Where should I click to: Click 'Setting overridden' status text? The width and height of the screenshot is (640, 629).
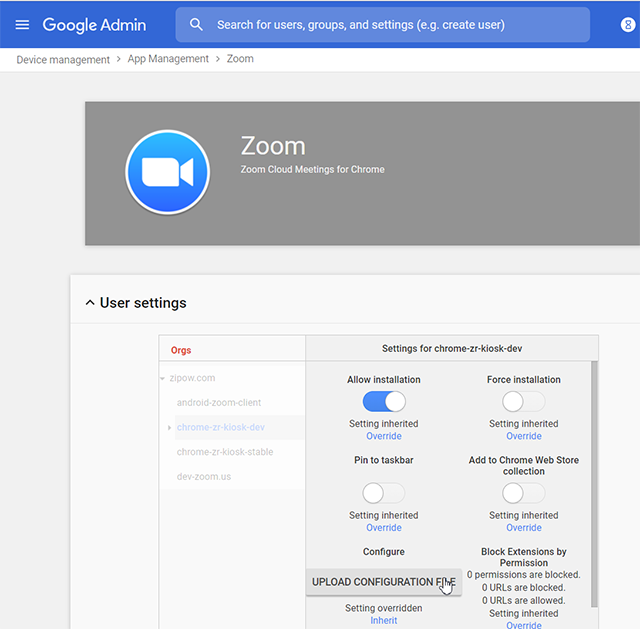384,608
